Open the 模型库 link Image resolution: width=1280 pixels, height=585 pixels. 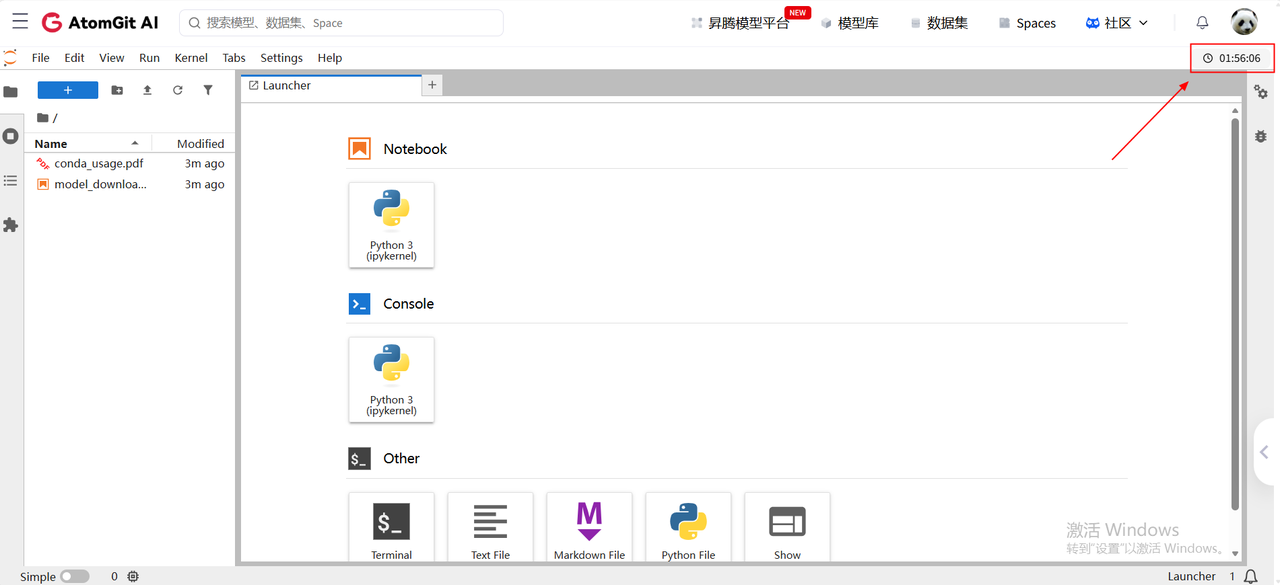tap(849, 22)
